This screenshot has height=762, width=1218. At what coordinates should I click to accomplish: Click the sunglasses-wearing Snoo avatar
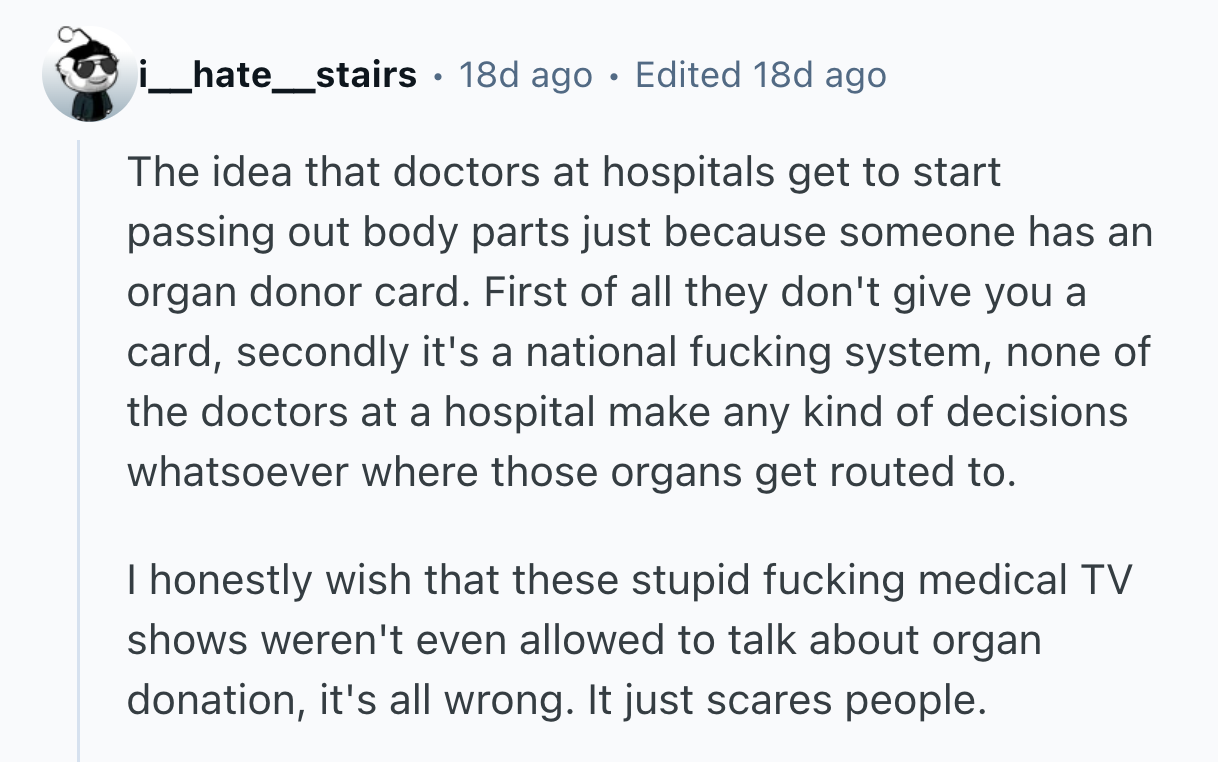tap(88, 74)
